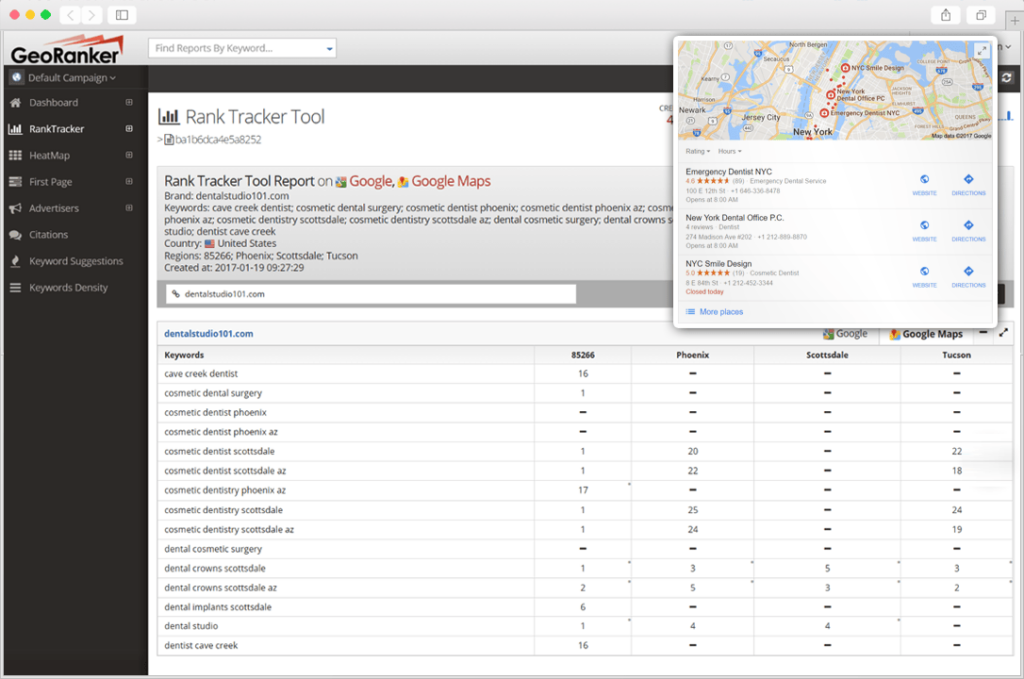Switch to the Google Maps tab
Image resolution: width=1024 pixels, height=679 pixels.
pyautogui.click(x=926, y=334)
